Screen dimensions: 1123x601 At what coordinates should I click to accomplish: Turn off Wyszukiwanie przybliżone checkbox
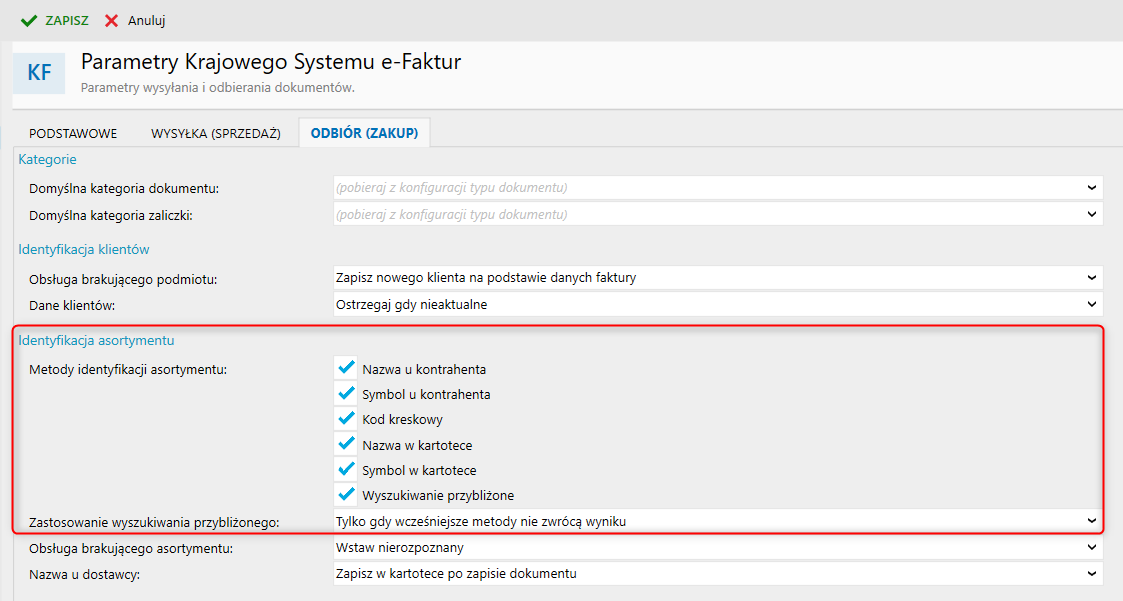pos(347,493)
